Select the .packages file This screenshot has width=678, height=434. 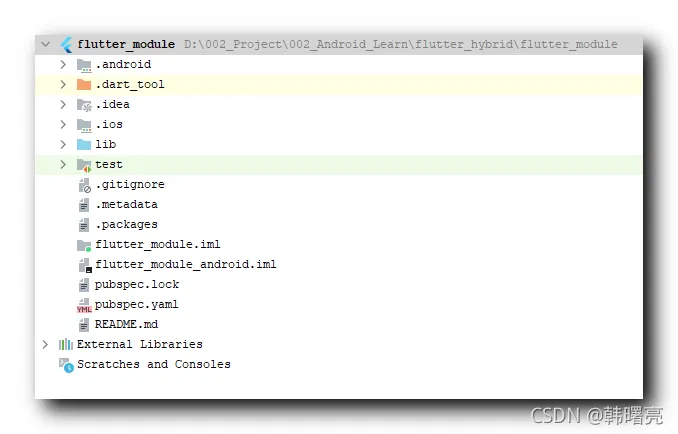(126, 225)
